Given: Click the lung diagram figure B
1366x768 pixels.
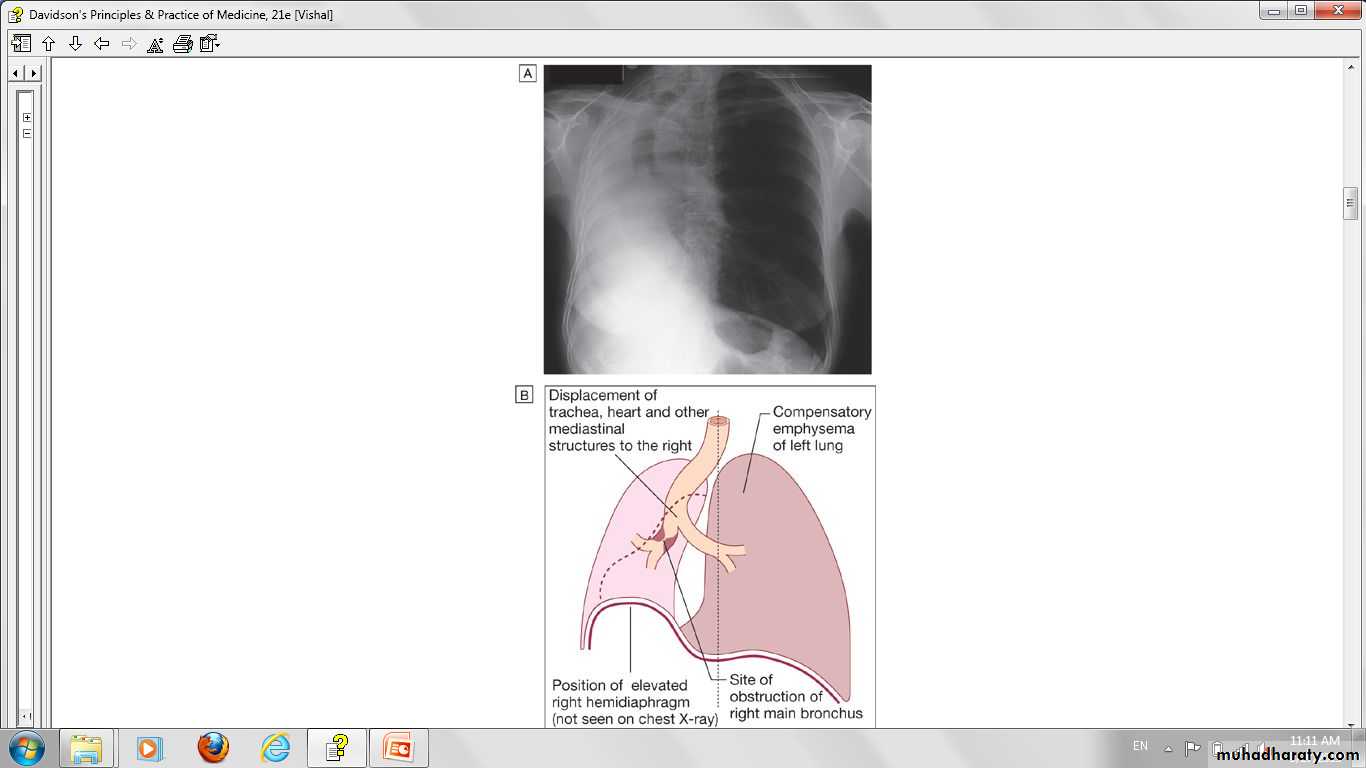Looking at the screenshot, I should coord(709,556).
